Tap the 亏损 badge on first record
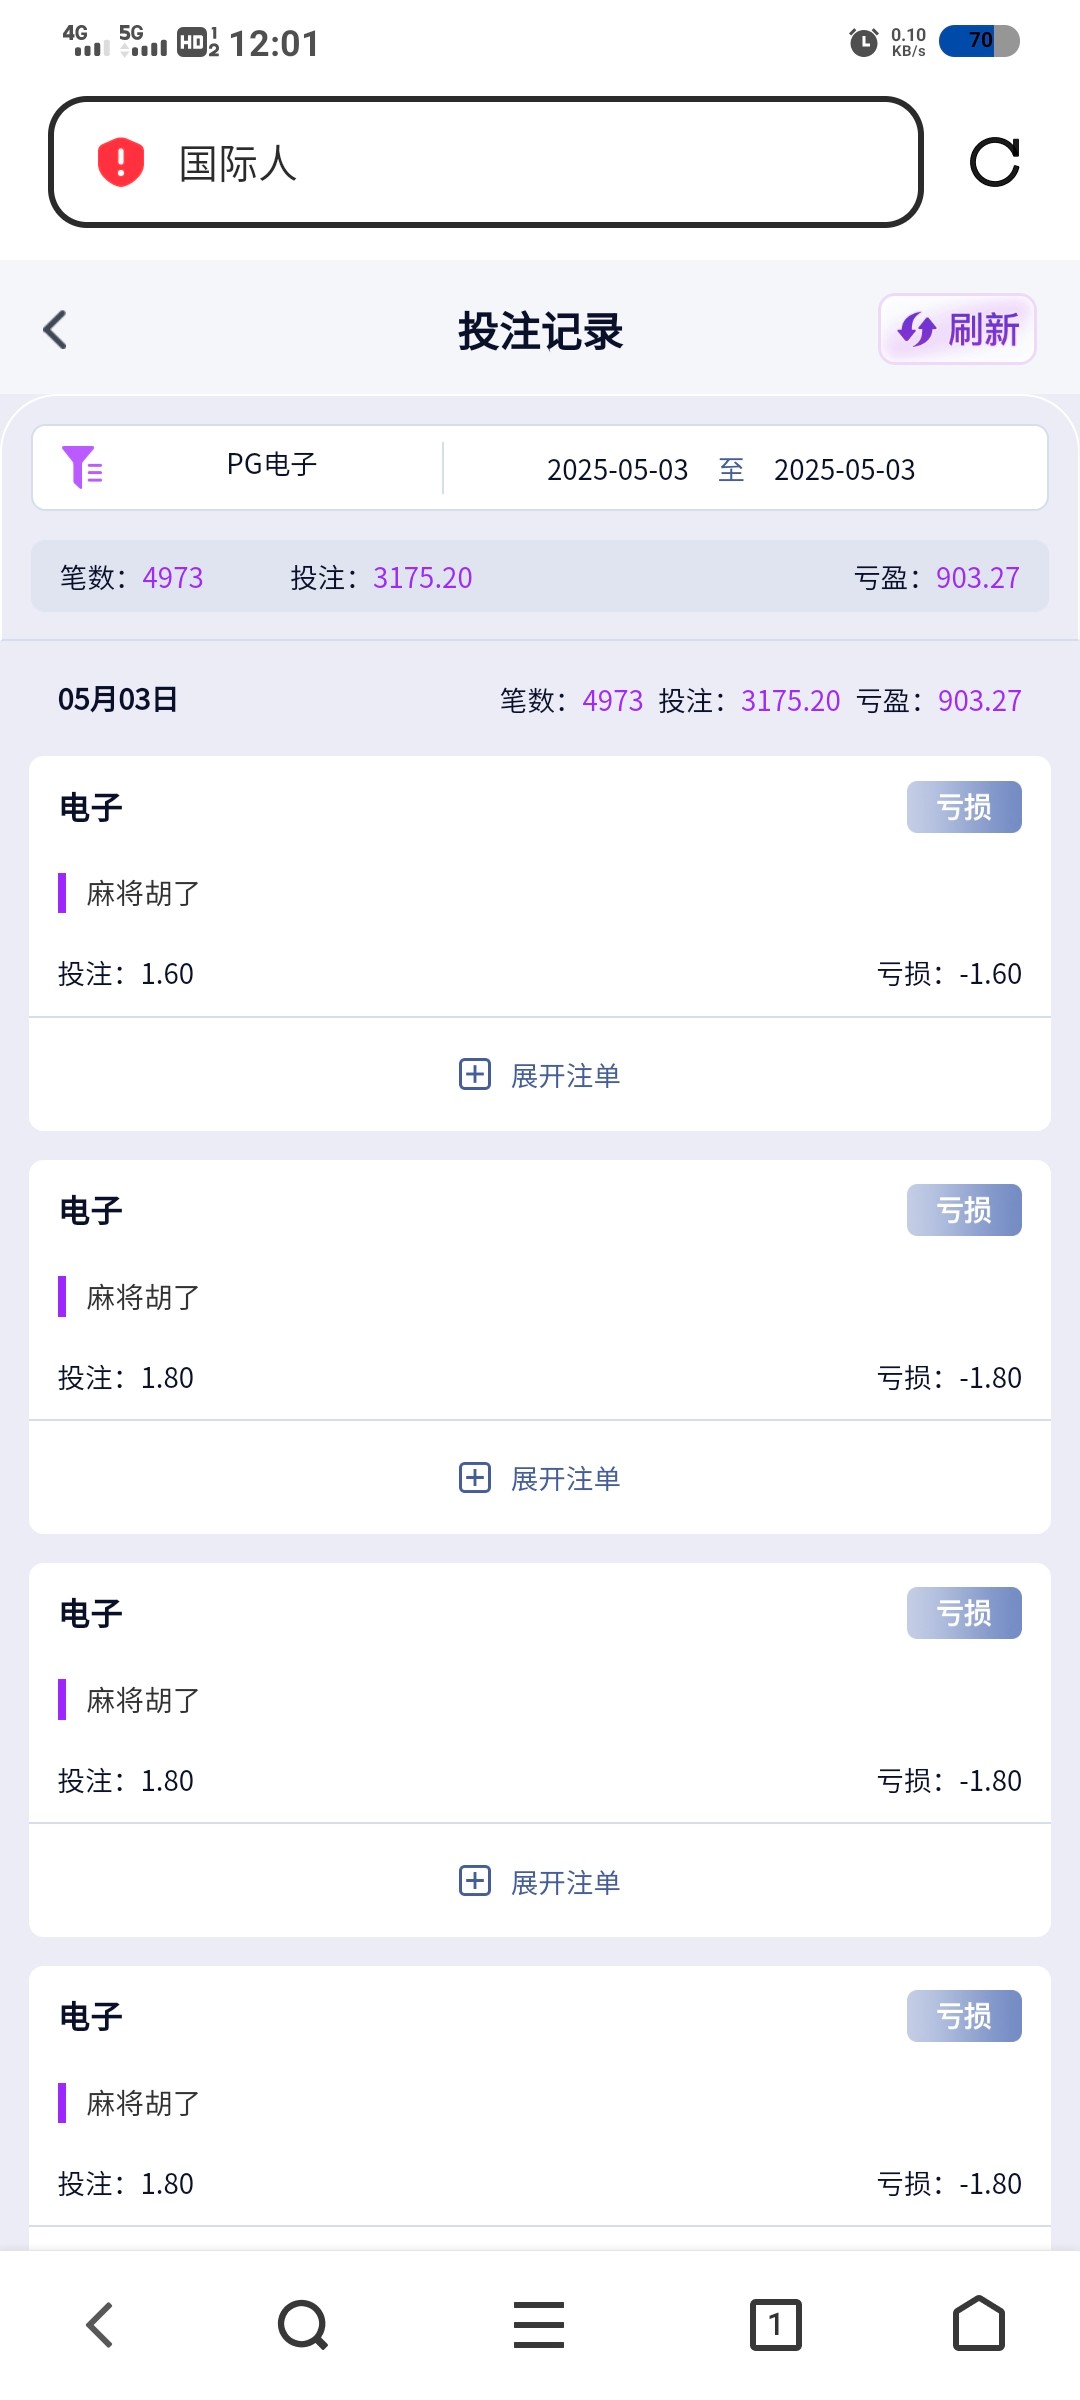 pyautogui.click(x=964, y=807)
